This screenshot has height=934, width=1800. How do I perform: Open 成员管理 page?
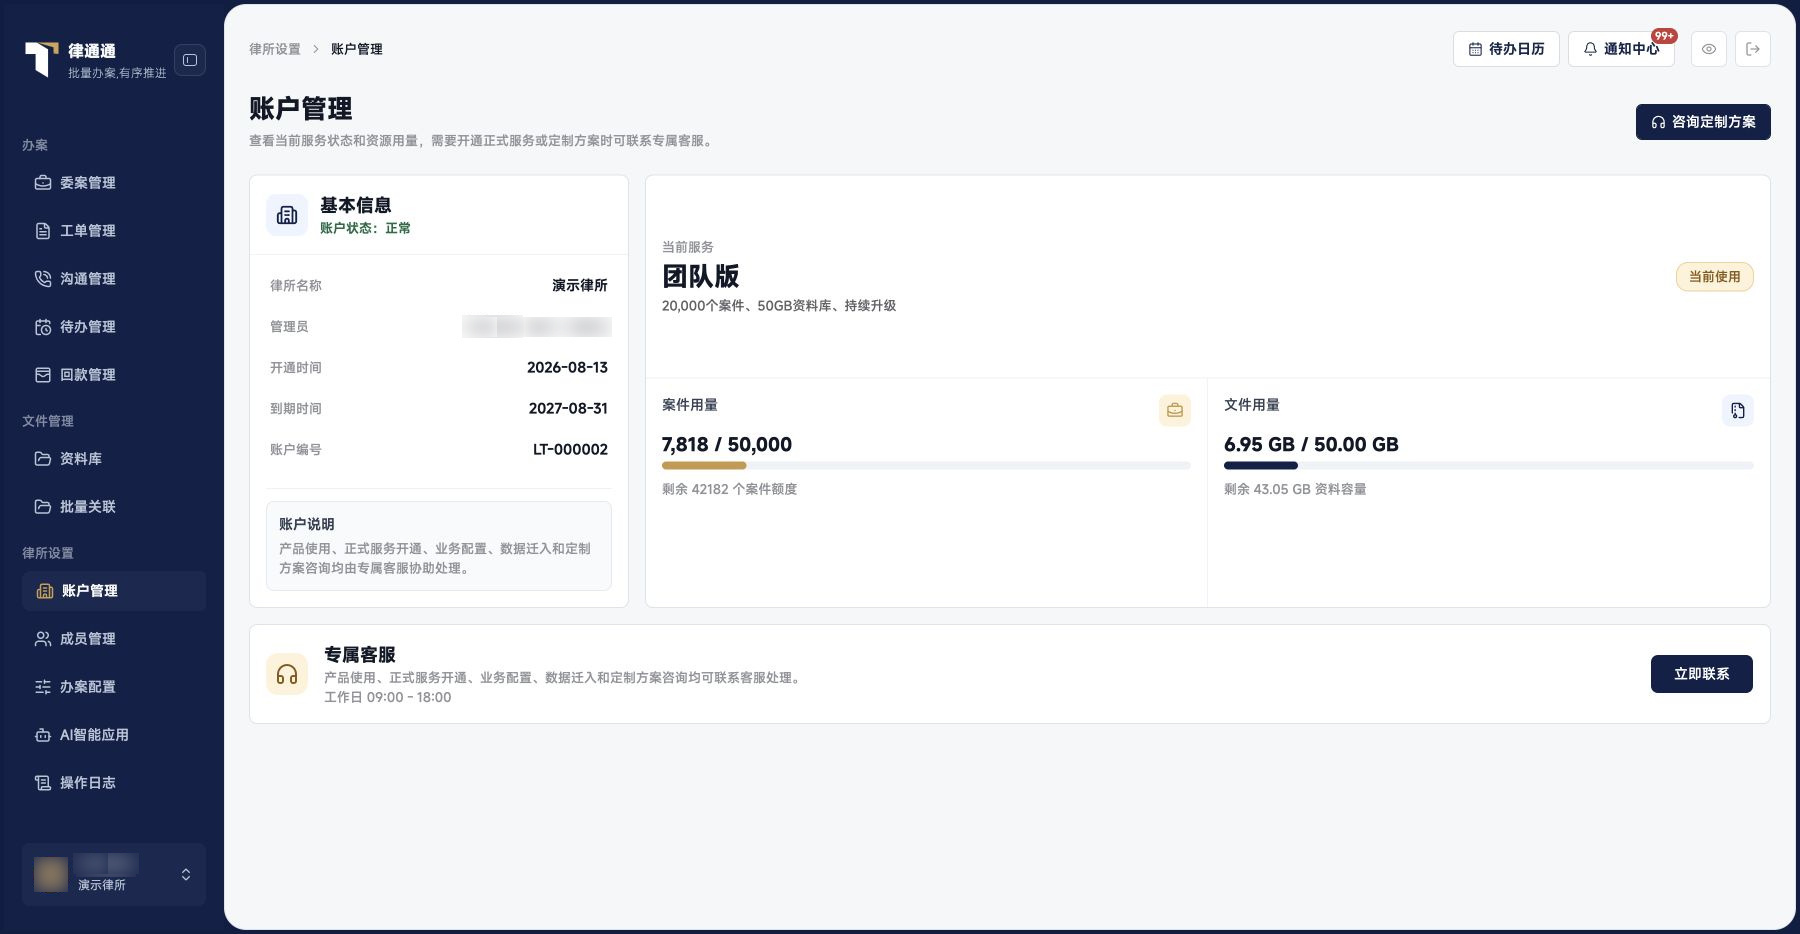click(114, 639)
